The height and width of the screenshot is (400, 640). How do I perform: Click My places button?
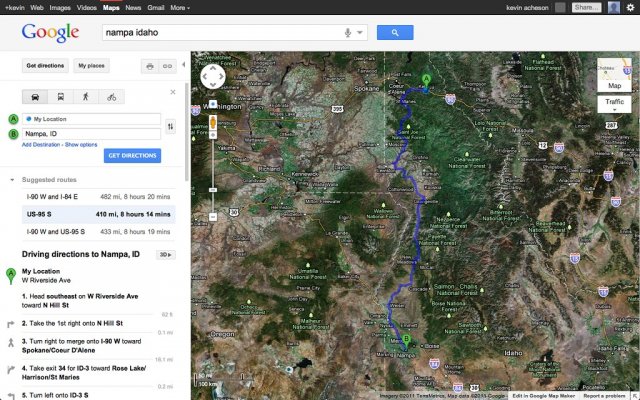tap(91, 66)
